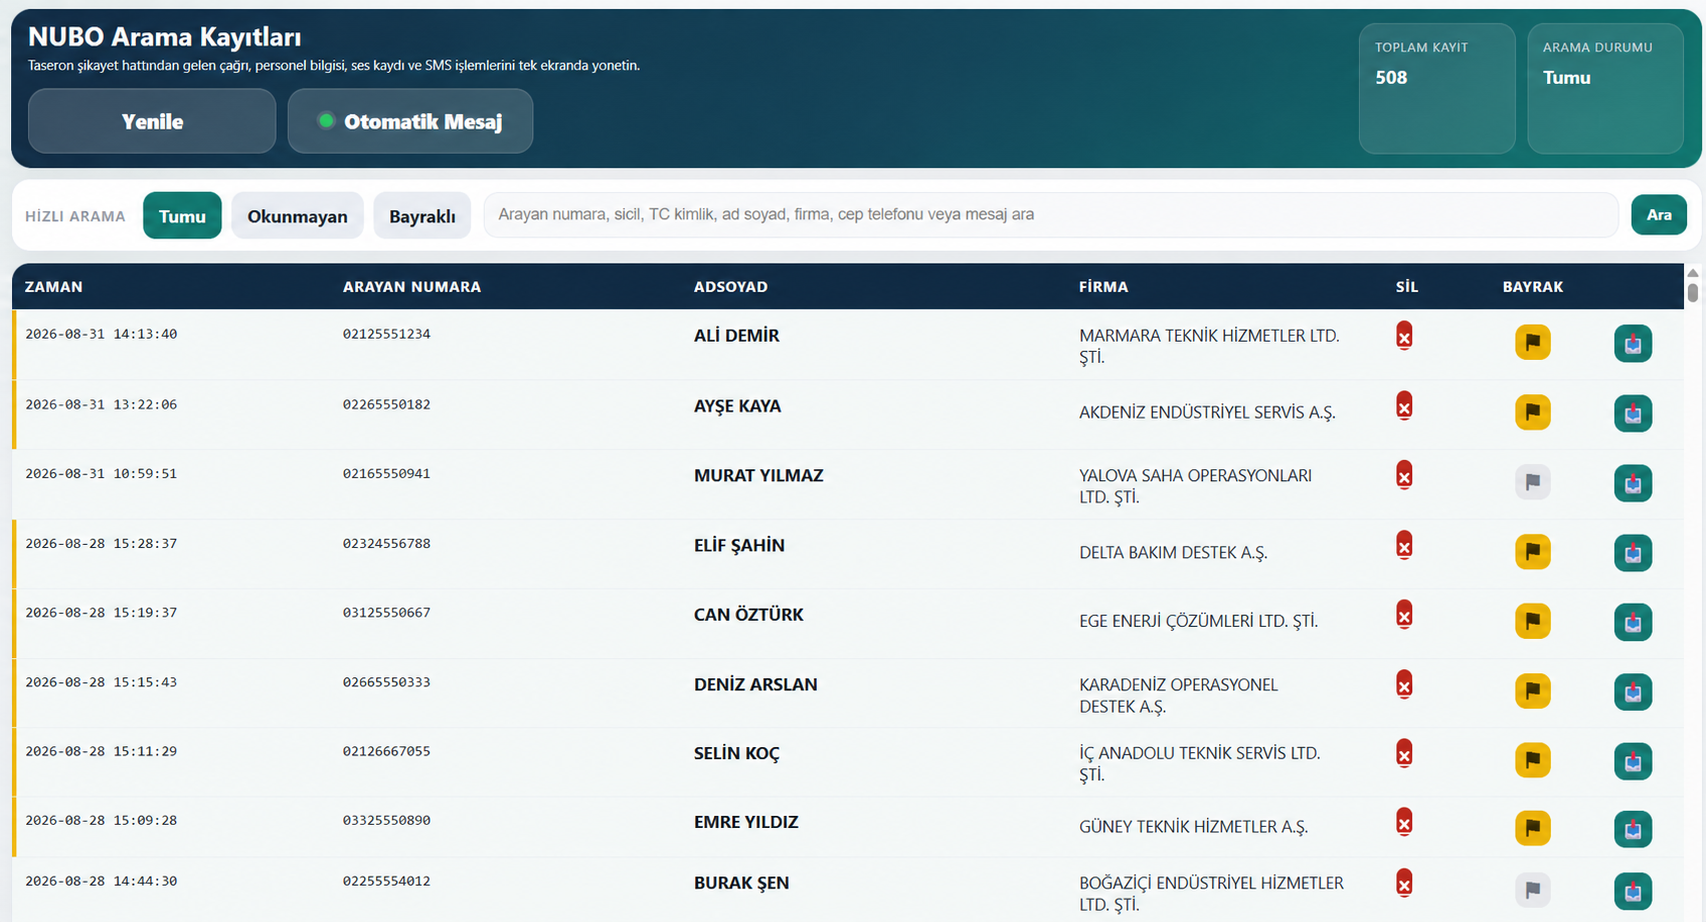This screenshot has width=1706, height=922.
Task: Sort by the ZAMAN column header
Action: point(54,287)
